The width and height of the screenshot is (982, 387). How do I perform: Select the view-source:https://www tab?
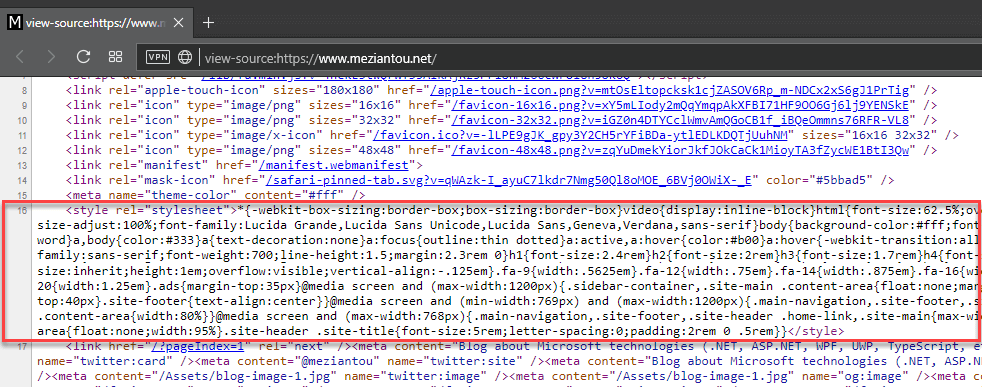click(x=96, y=23)
